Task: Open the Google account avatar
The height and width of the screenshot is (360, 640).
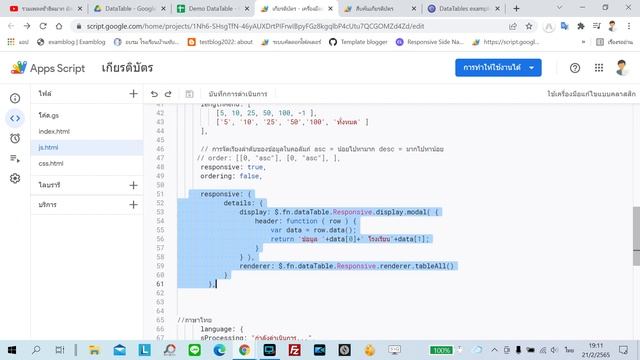Action: click(x=622, y=68)
